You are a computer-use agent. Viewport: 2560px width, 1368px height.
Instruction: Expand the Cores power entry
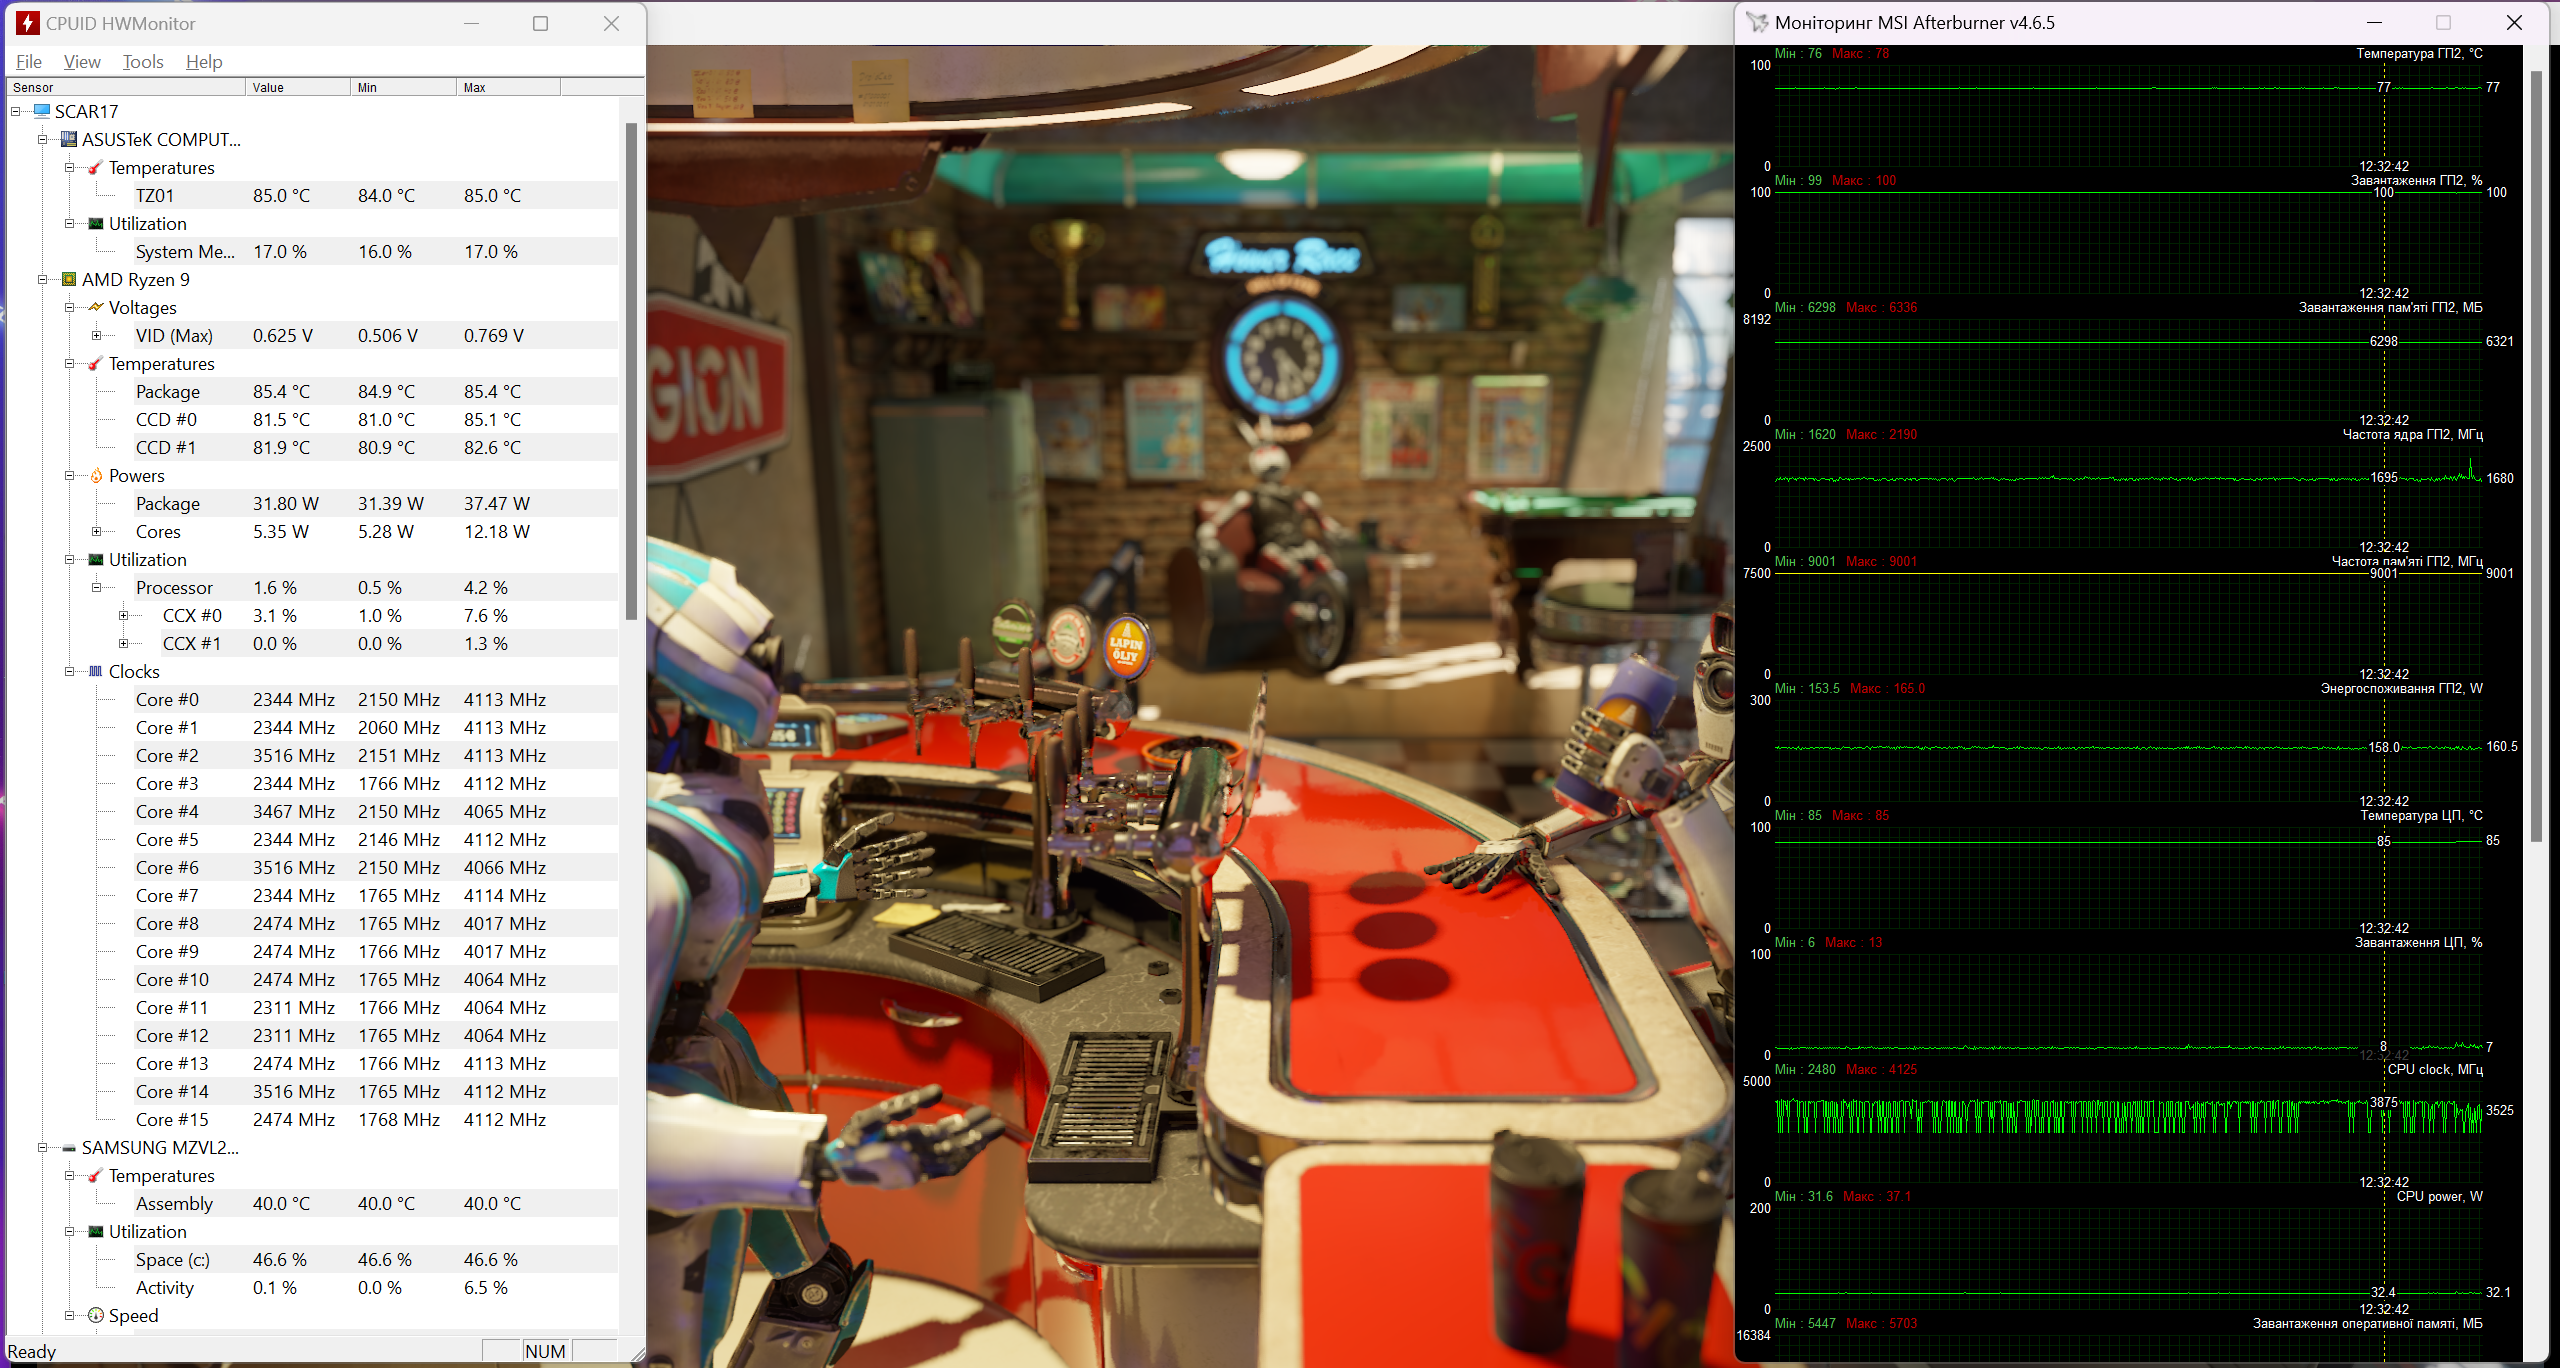coord(97,531)
